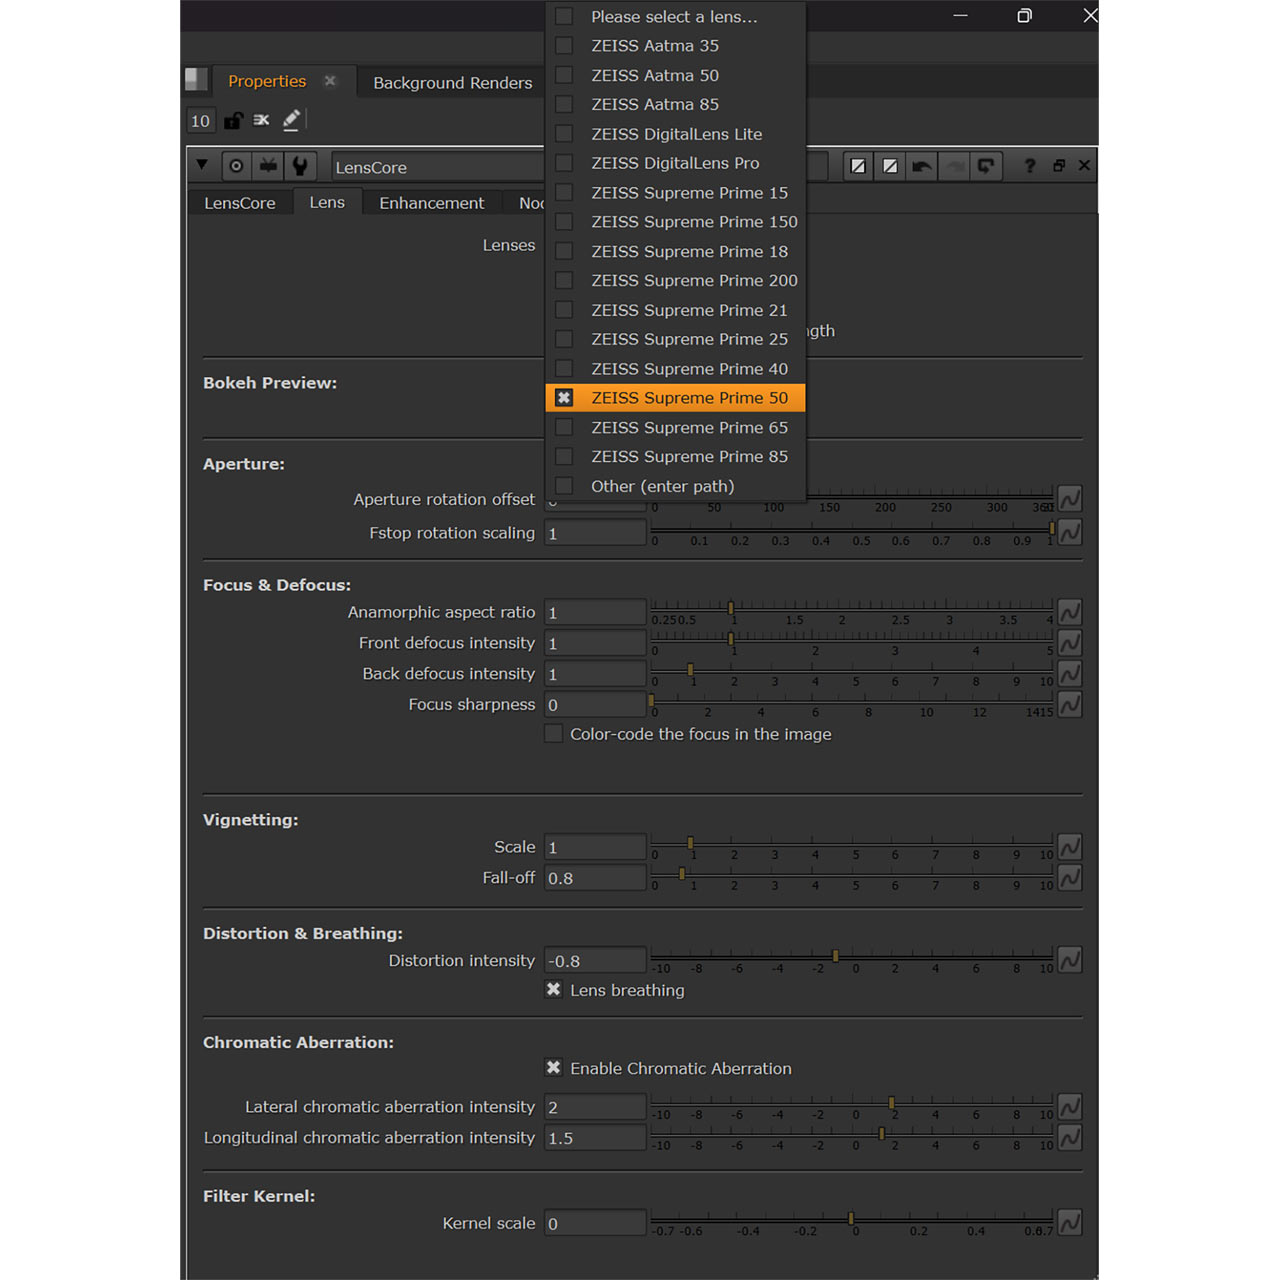The height and width of the screenshot is (1280, 1280).
Task: Enable Color-code the focus in the image
Action: (x=553, y=734)
